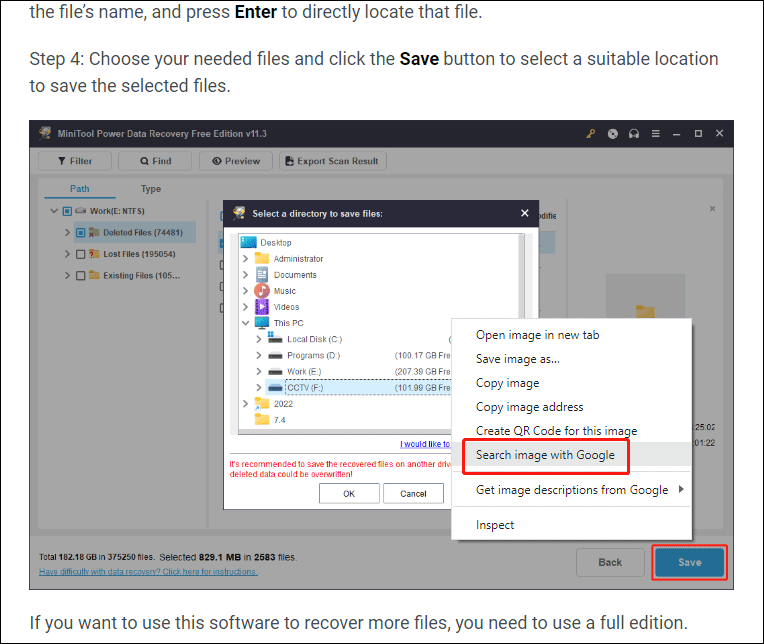Screen dimensions: 764x644
Task: Click the folder thumbnail in preview pane
Action: click(645, 296)
